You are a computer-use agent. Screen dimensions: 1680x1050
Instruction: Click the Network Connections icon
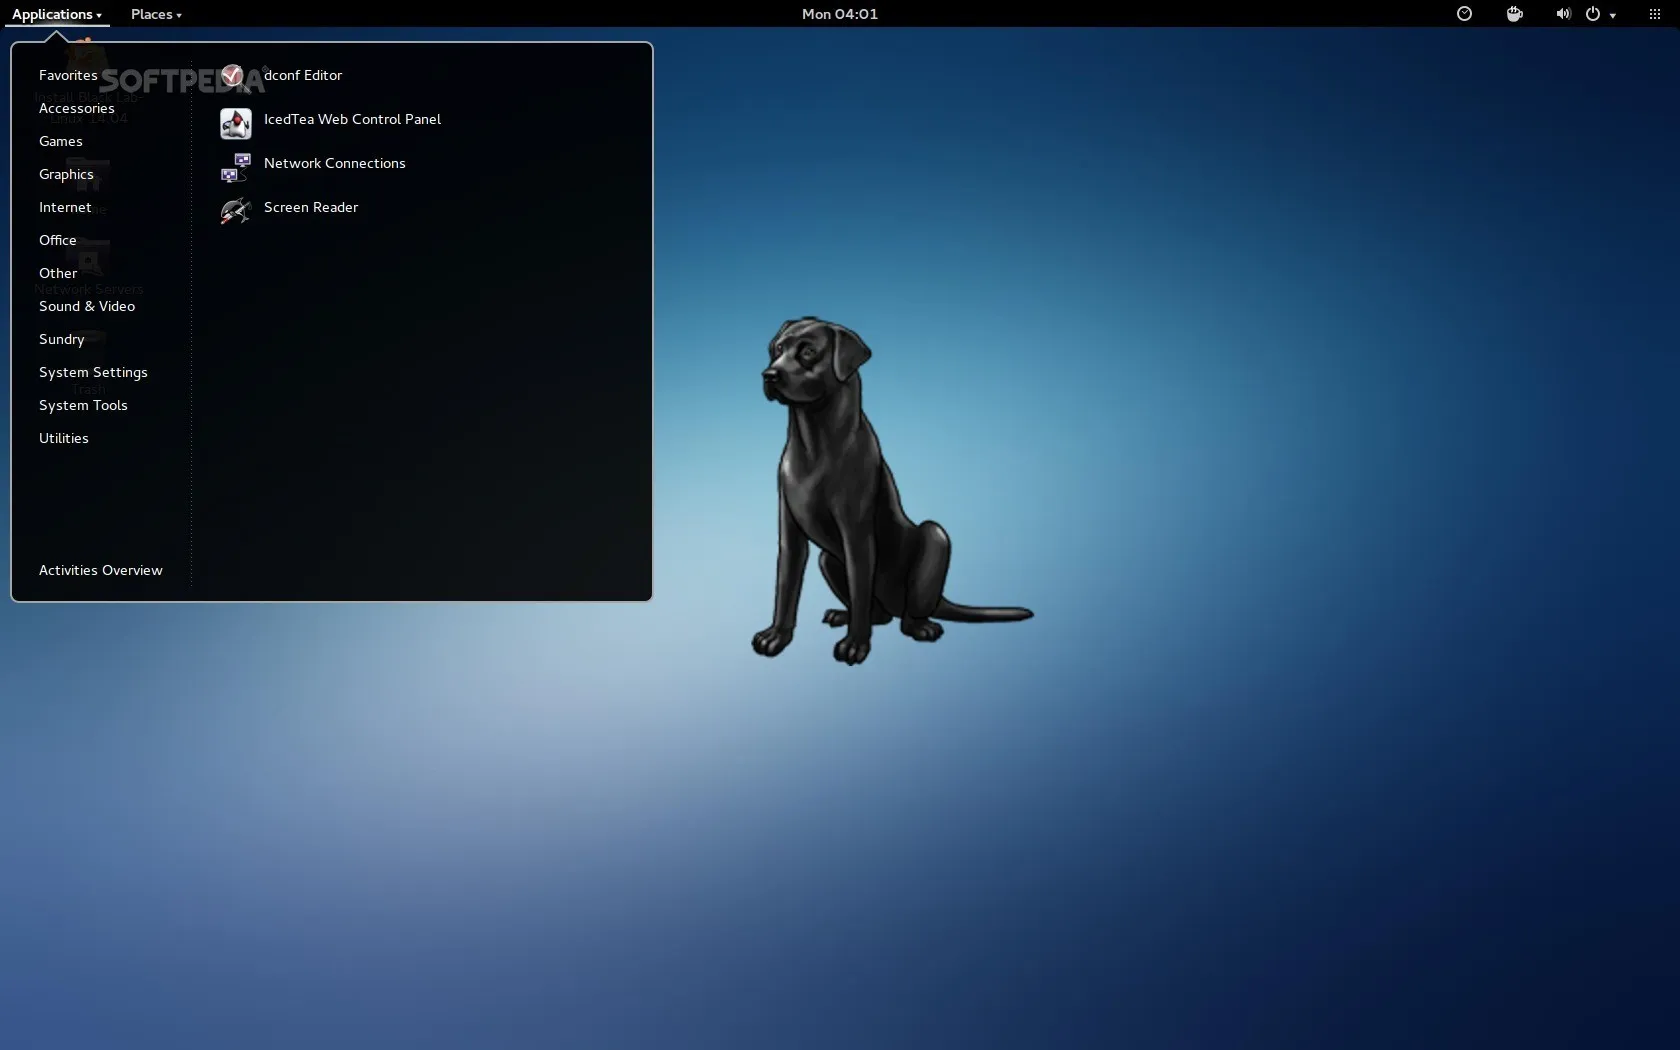pyautogui.click(x=236, y=166)
